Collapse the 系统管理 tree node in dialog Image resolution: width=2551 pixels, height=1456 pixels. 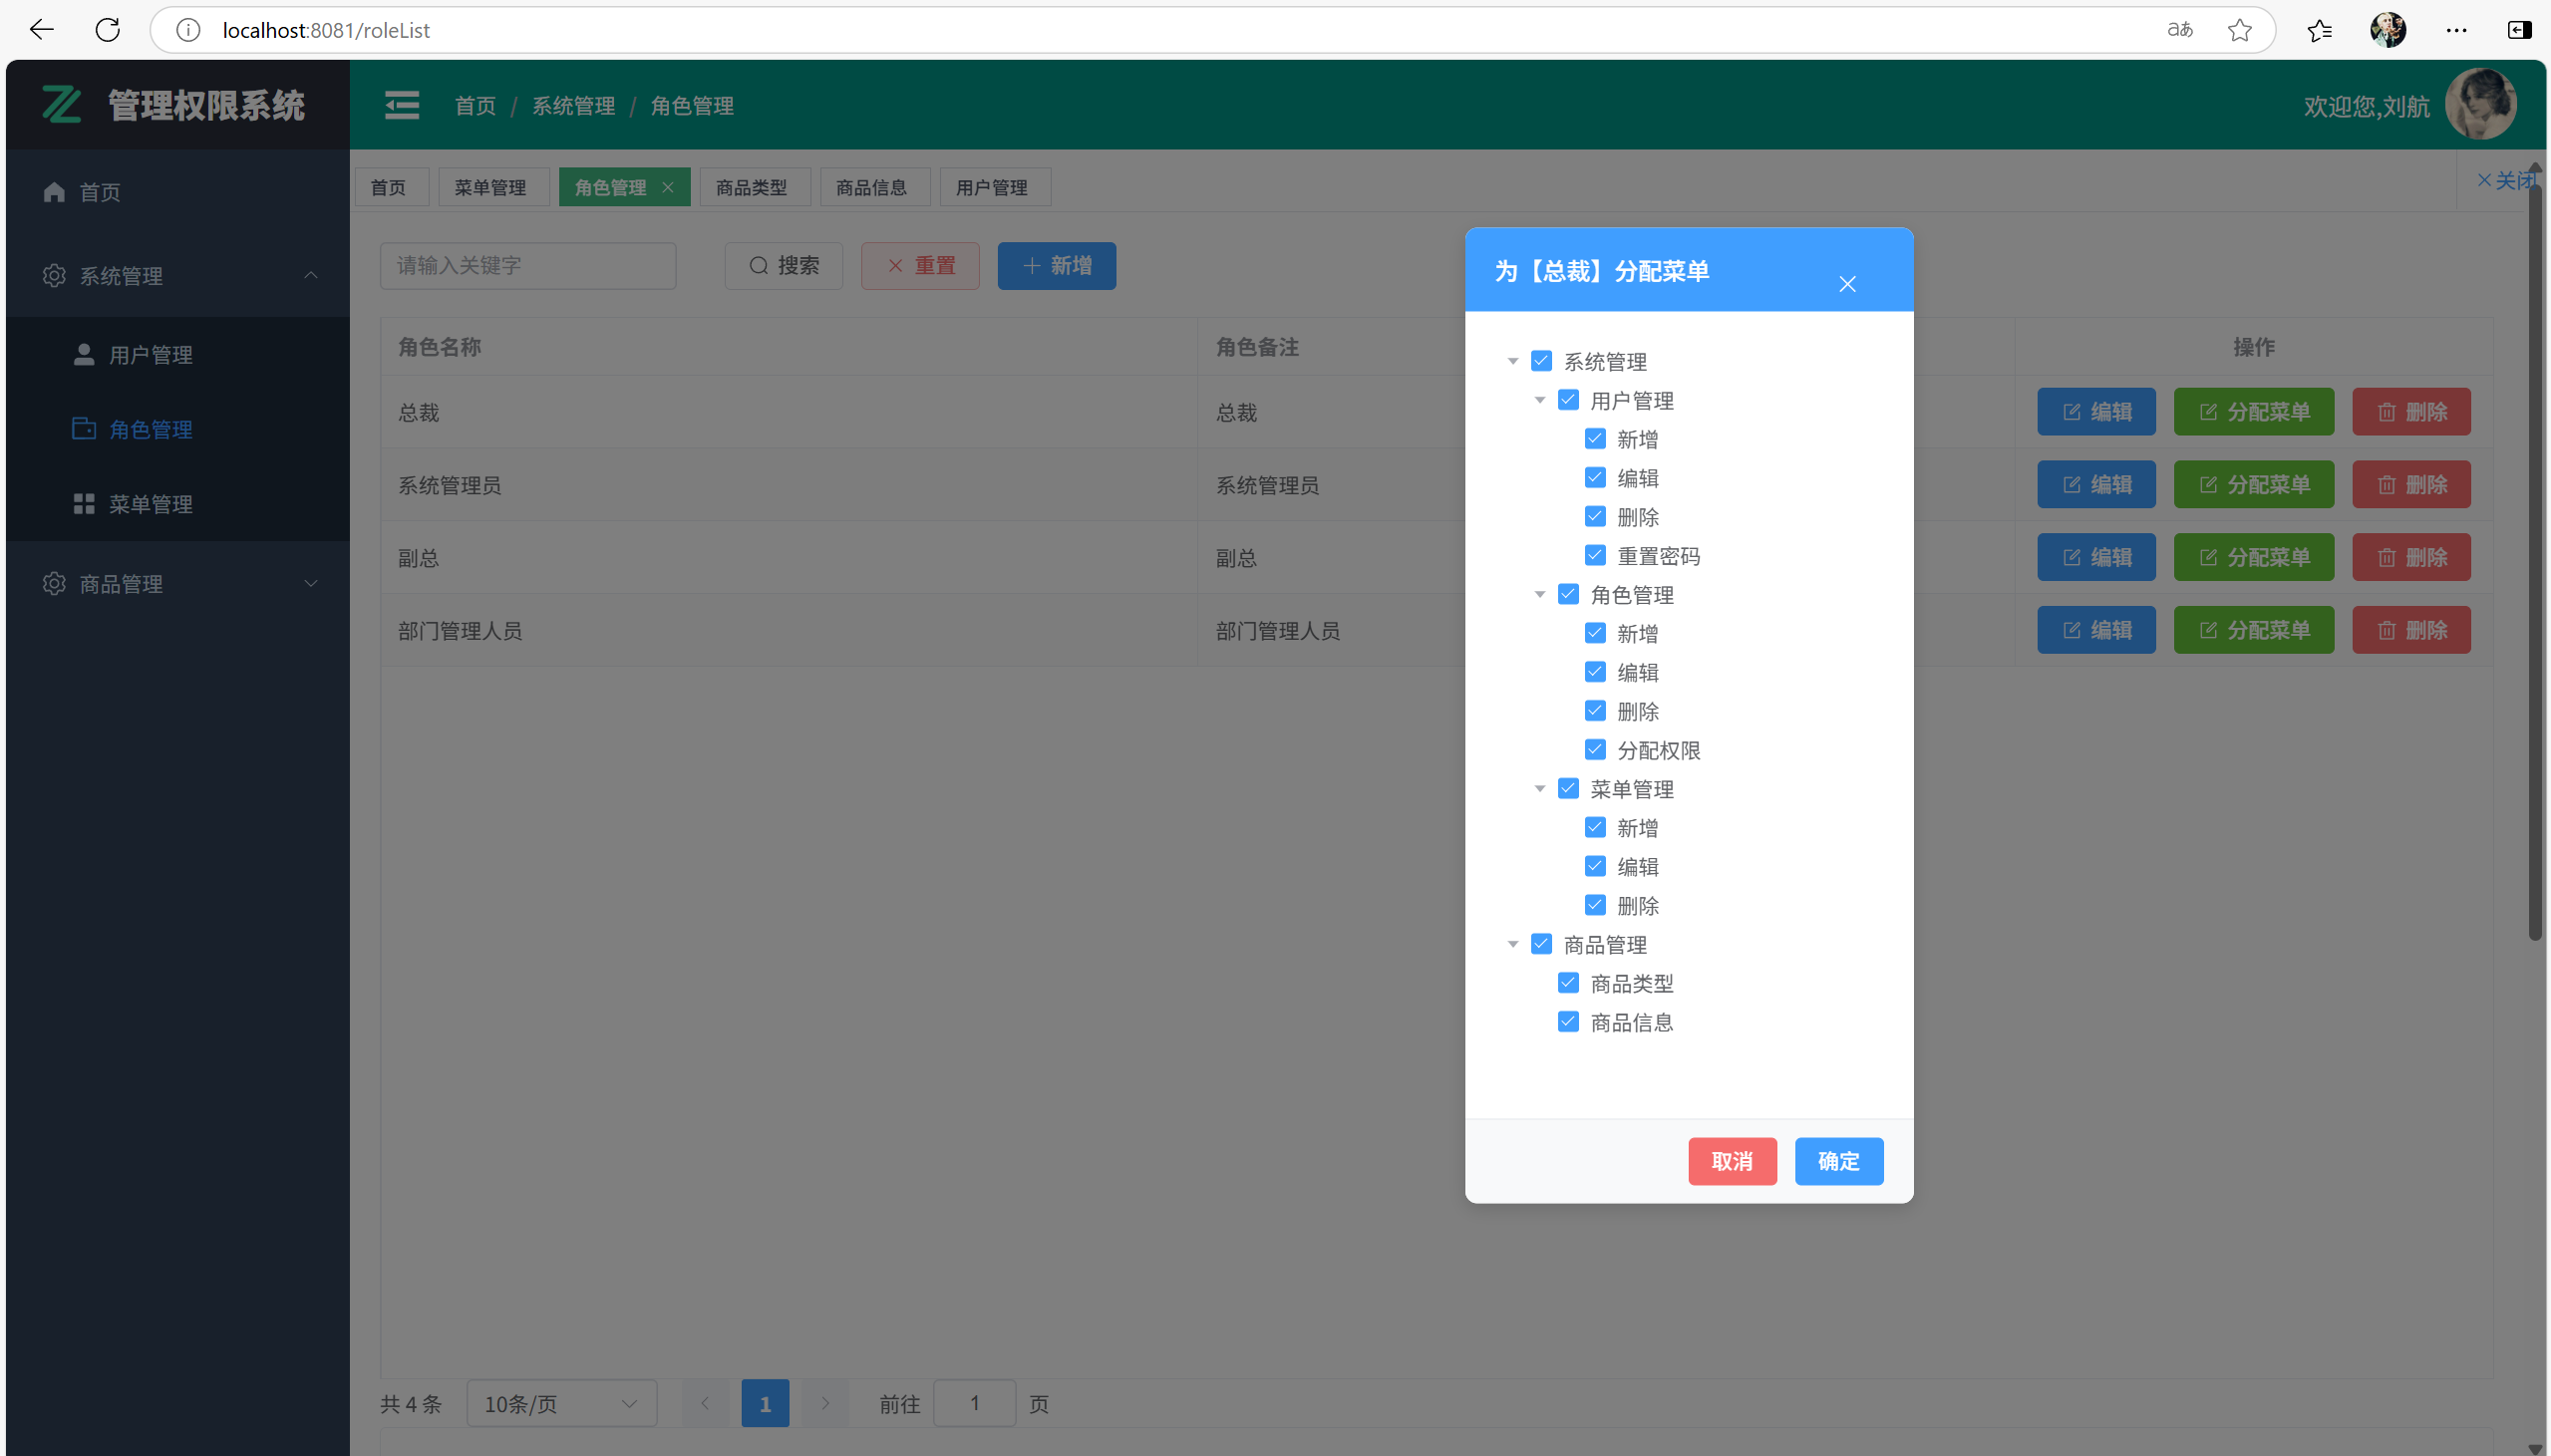pyautogui.click(x=1512, y=361)
